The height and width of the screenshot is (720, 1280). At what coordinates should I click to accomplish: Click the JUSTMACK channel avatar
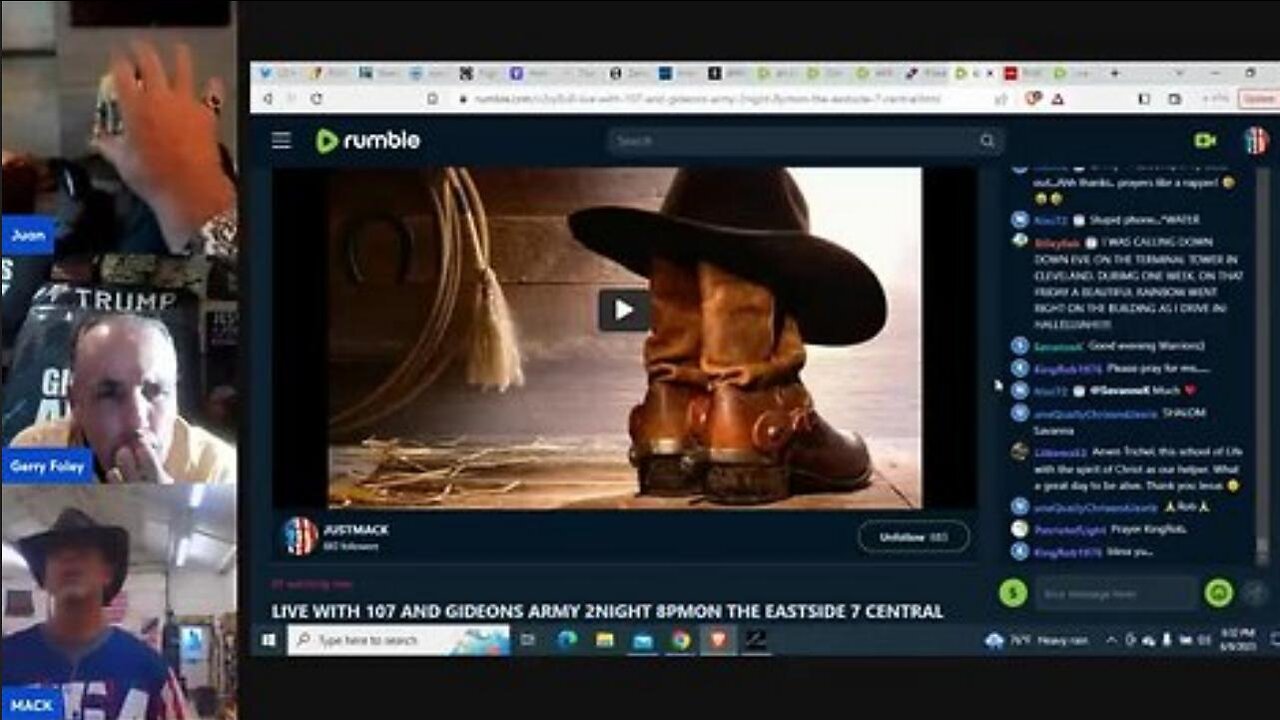[x=300, y=536]
